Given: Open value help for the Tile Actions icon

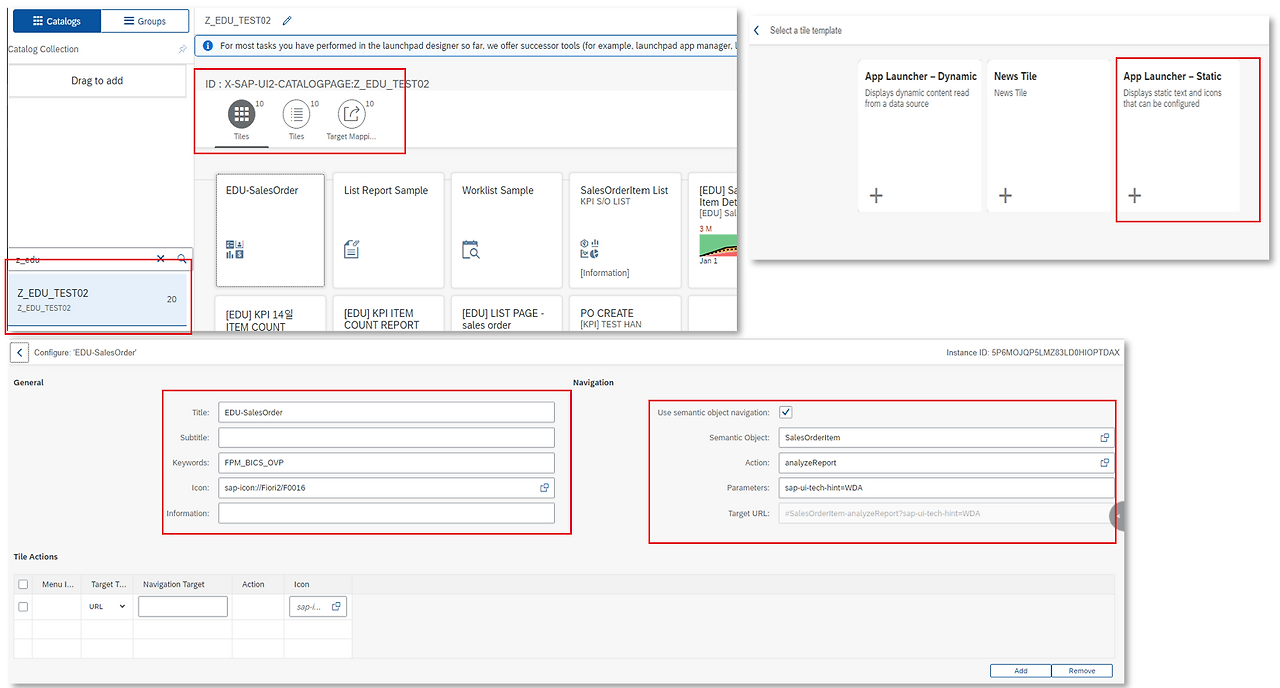Looking at the screenshot, I should [x=337, y=606].
